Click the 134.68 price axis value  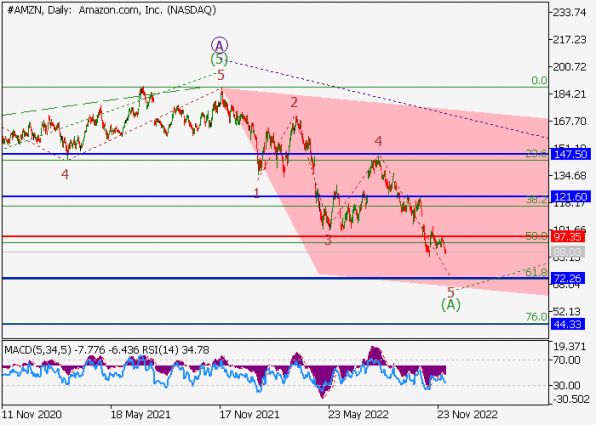pyautogui.click(x=569, y=176)
